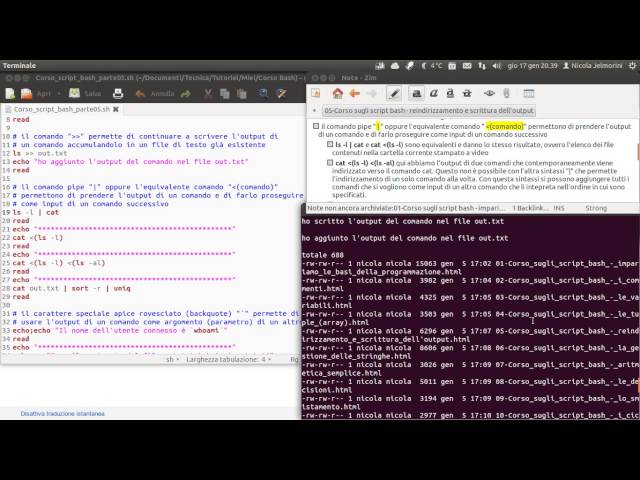Tick checkbox before 'Il comando pipe' note

[x=316, y=126]
